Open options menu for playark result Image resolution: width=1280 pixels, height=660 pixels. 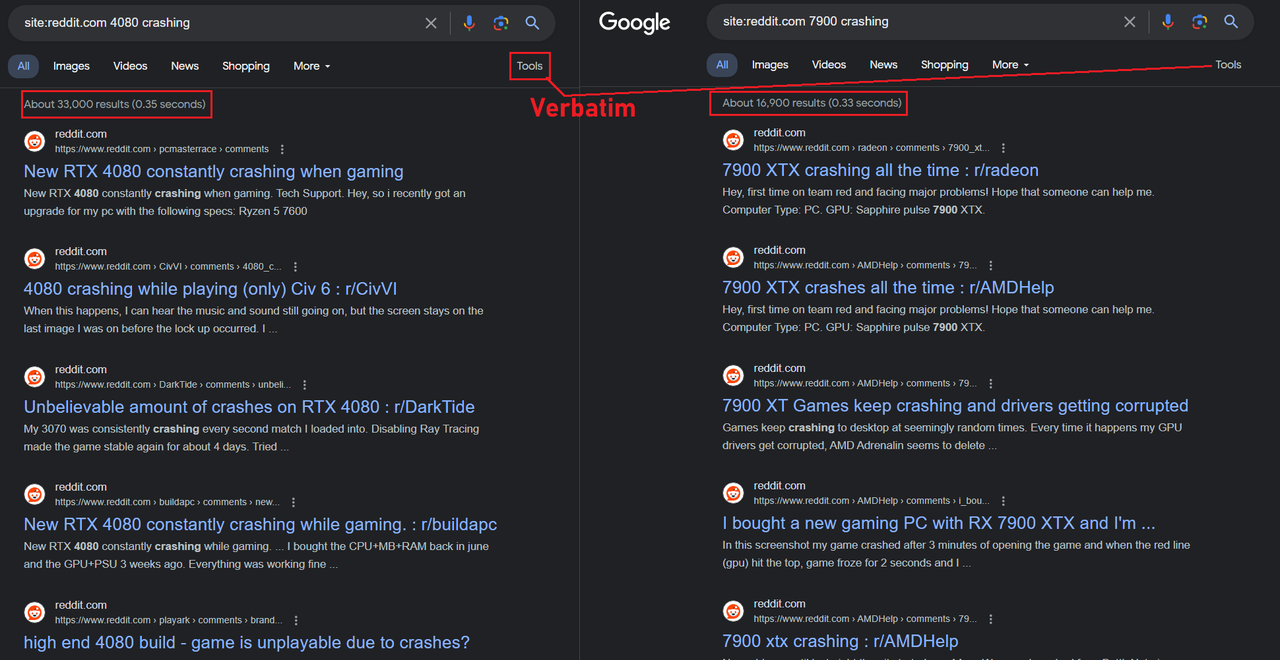[x=295, y=620]
